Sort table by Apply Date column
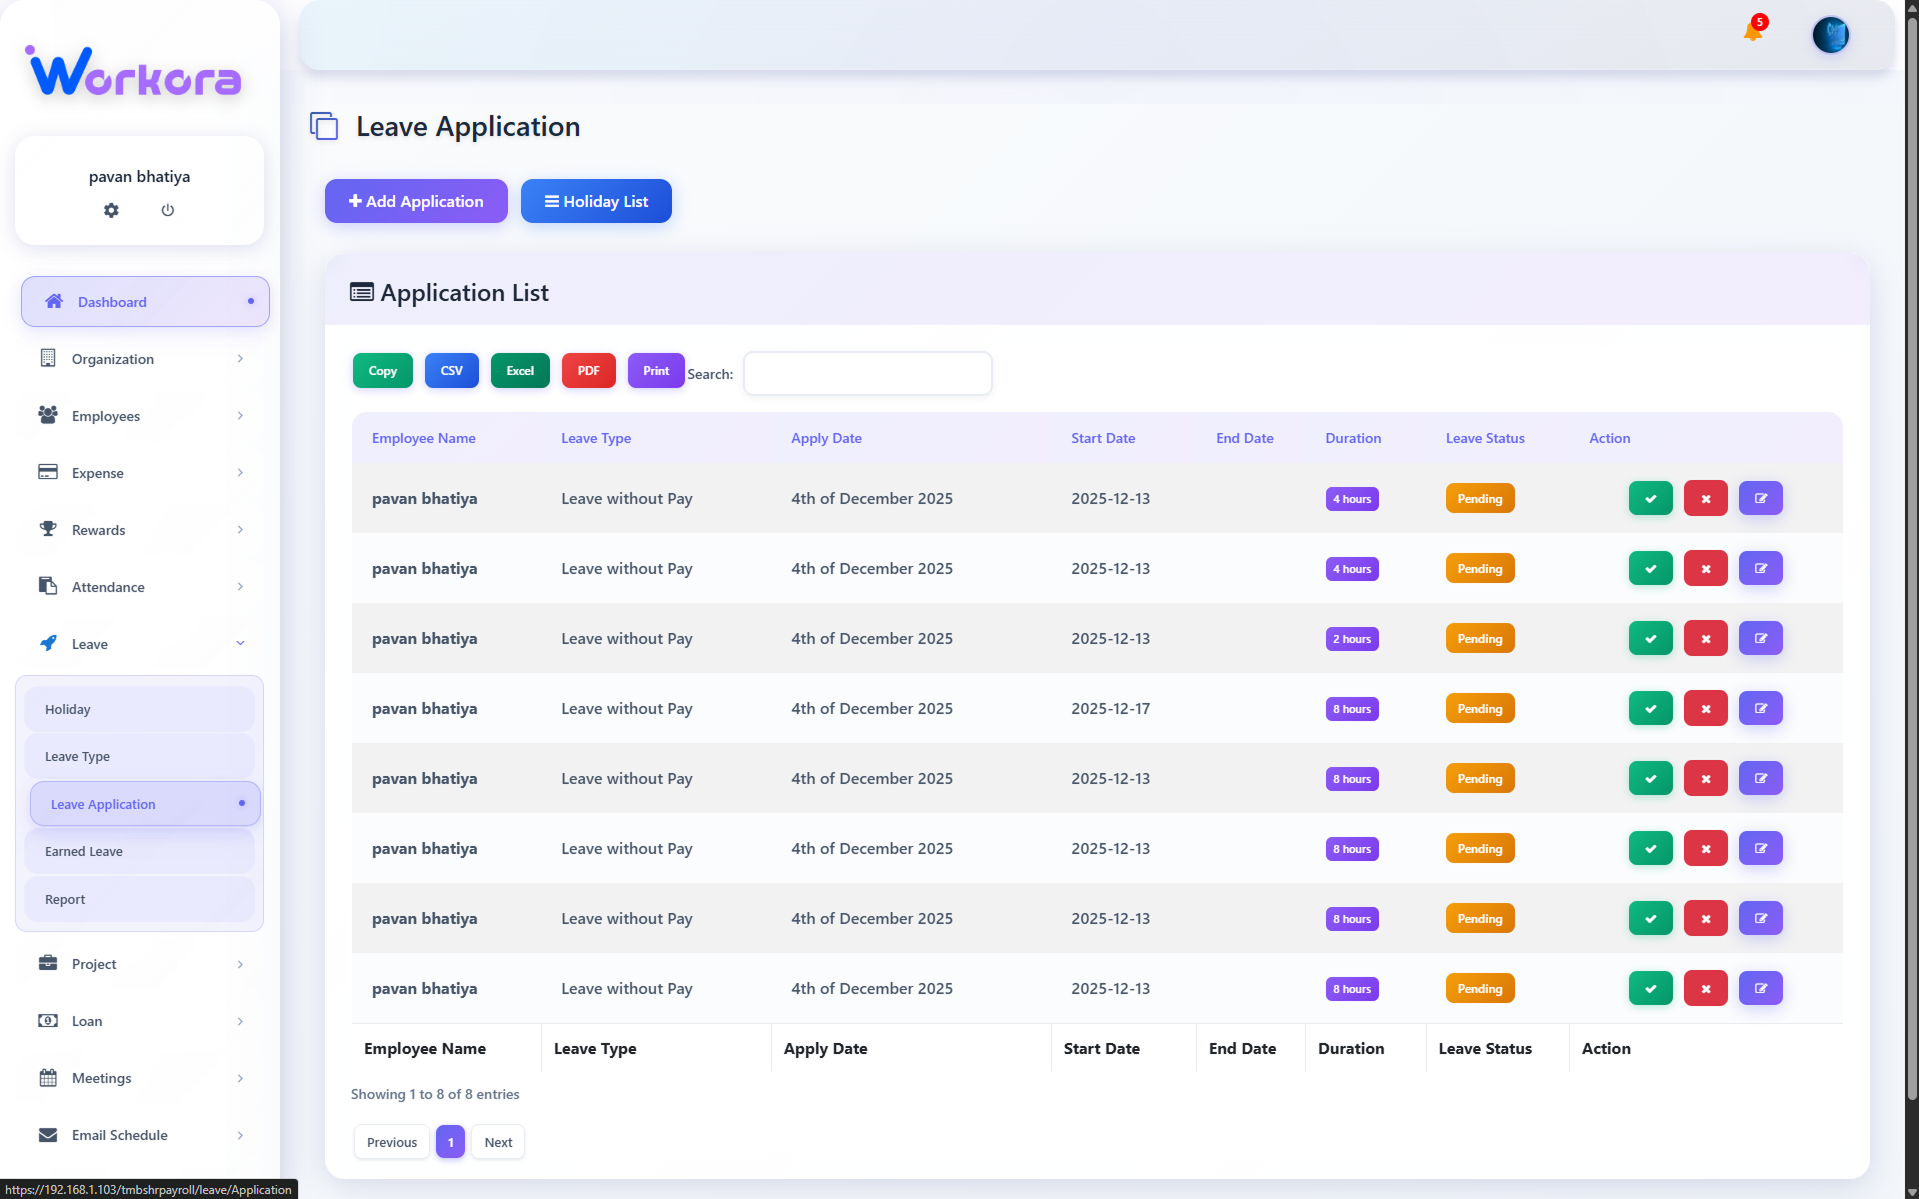The height and width of the screenshot is (1199, 1919). (826, 438)
